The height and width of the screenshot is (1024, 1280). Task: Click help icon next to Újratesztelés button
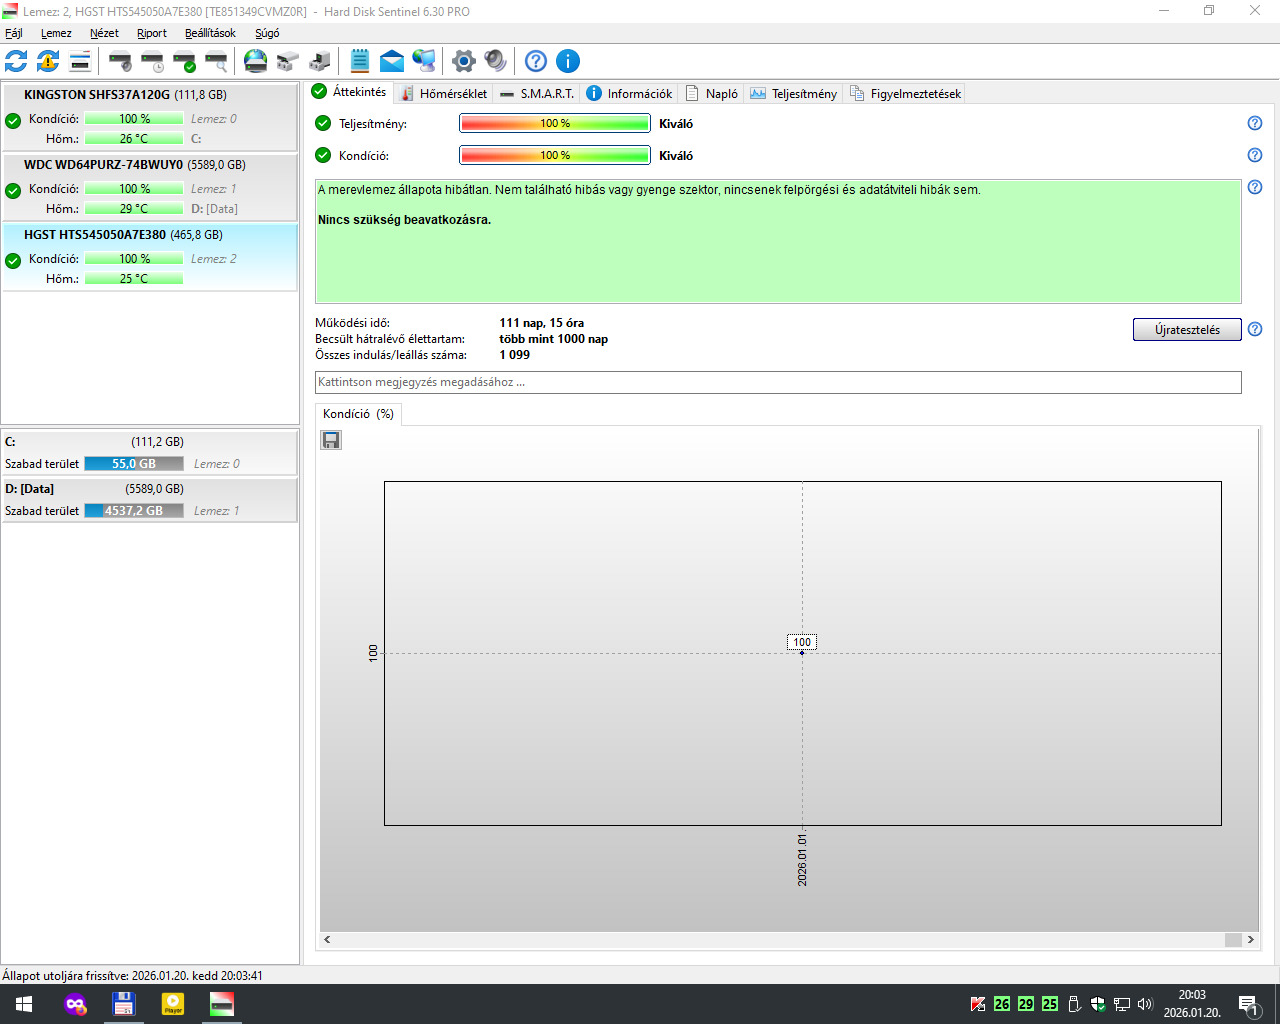[1255, 329]
